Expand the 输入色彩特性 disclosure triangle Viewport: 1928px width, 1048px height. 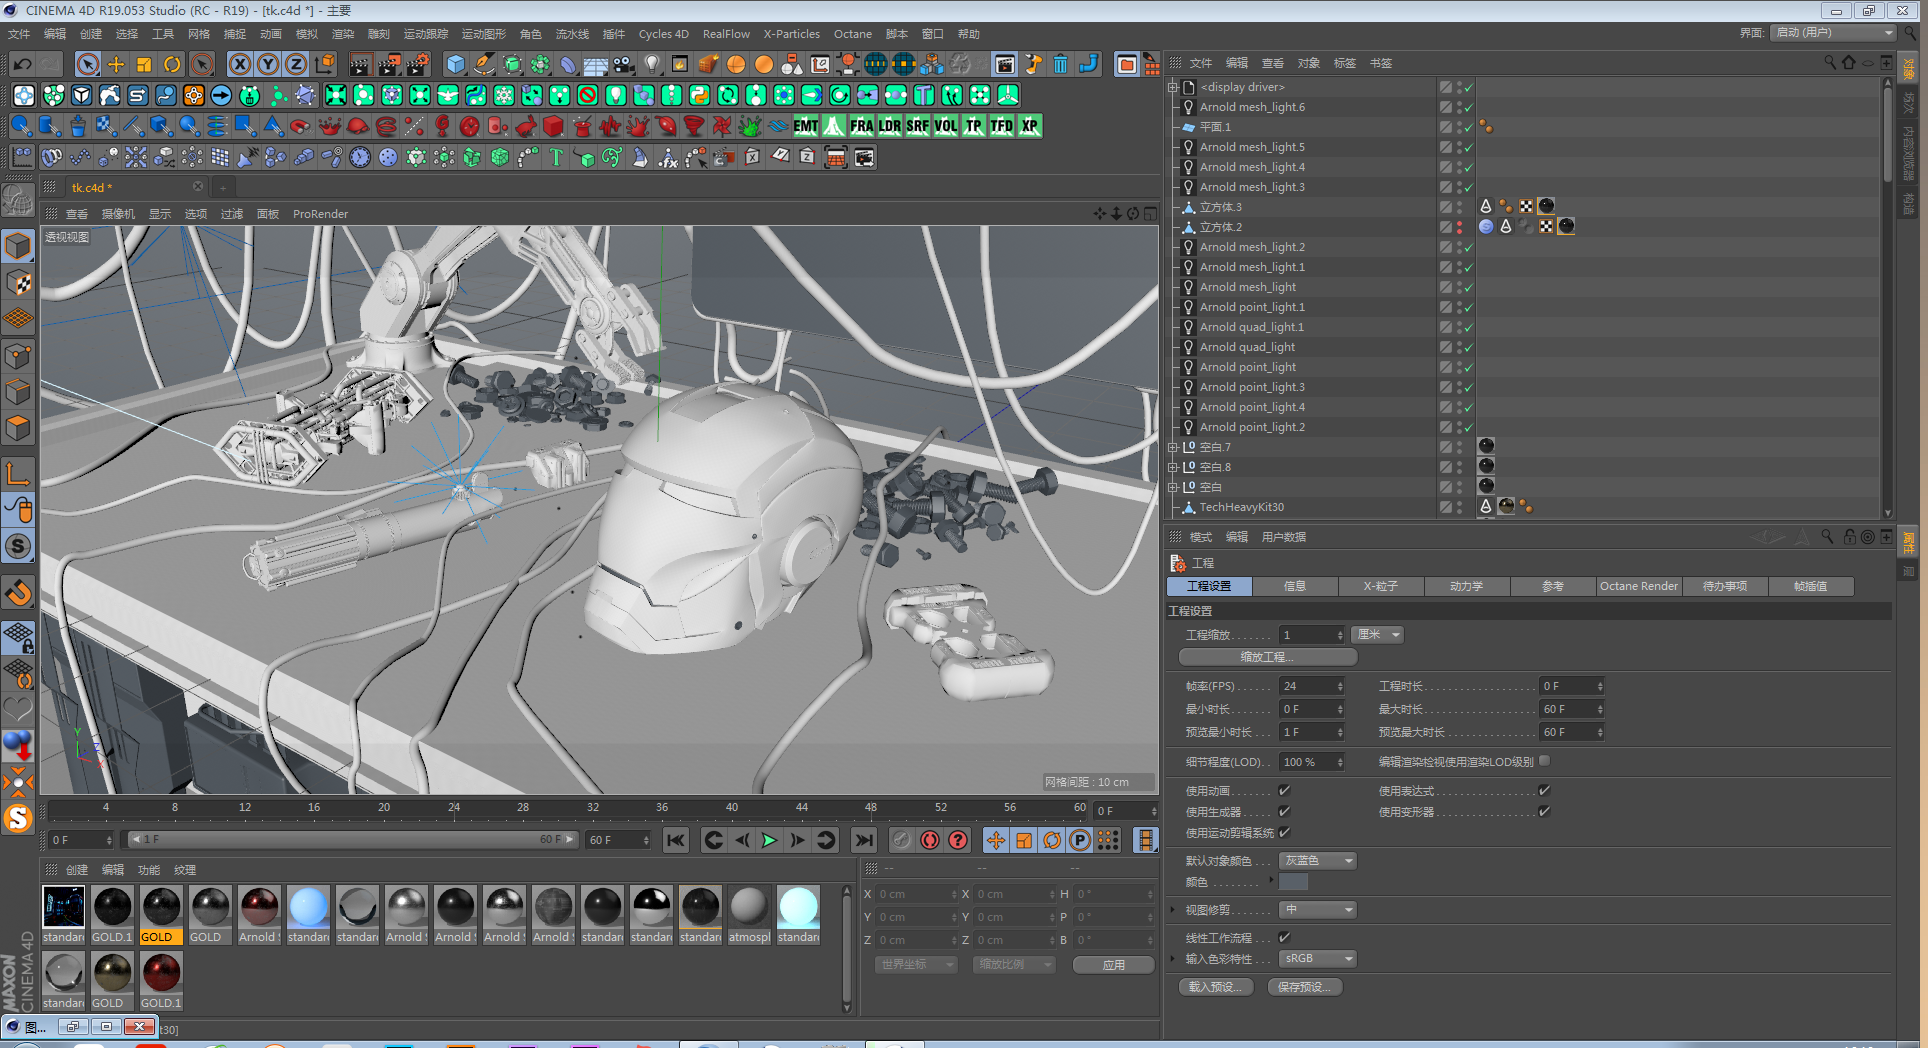click(x=1172, y=958)
